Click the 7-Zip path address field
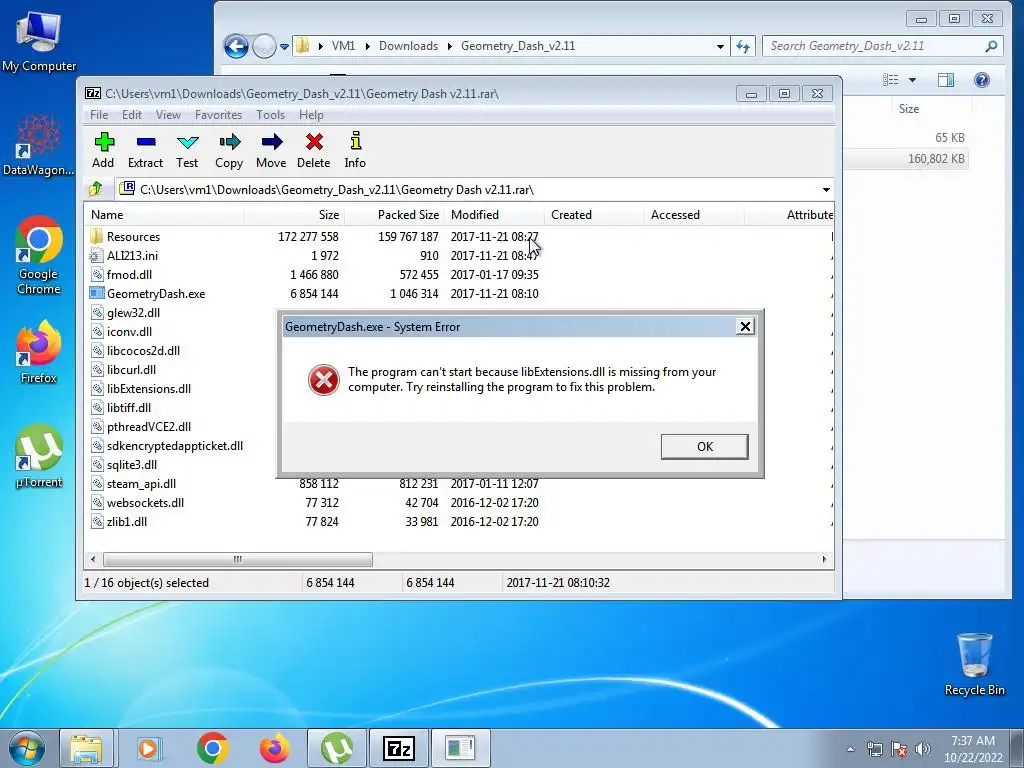 [470, 190]
